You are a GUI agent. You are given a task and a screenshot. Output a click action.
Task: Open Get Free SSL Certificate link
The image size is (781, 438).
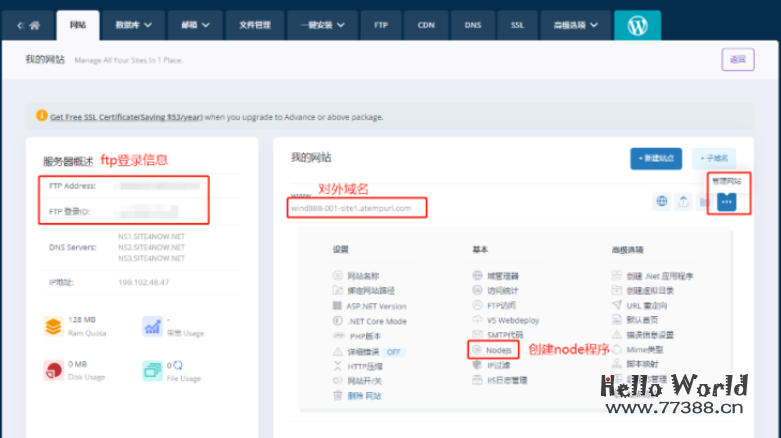(x=126, y=117)
